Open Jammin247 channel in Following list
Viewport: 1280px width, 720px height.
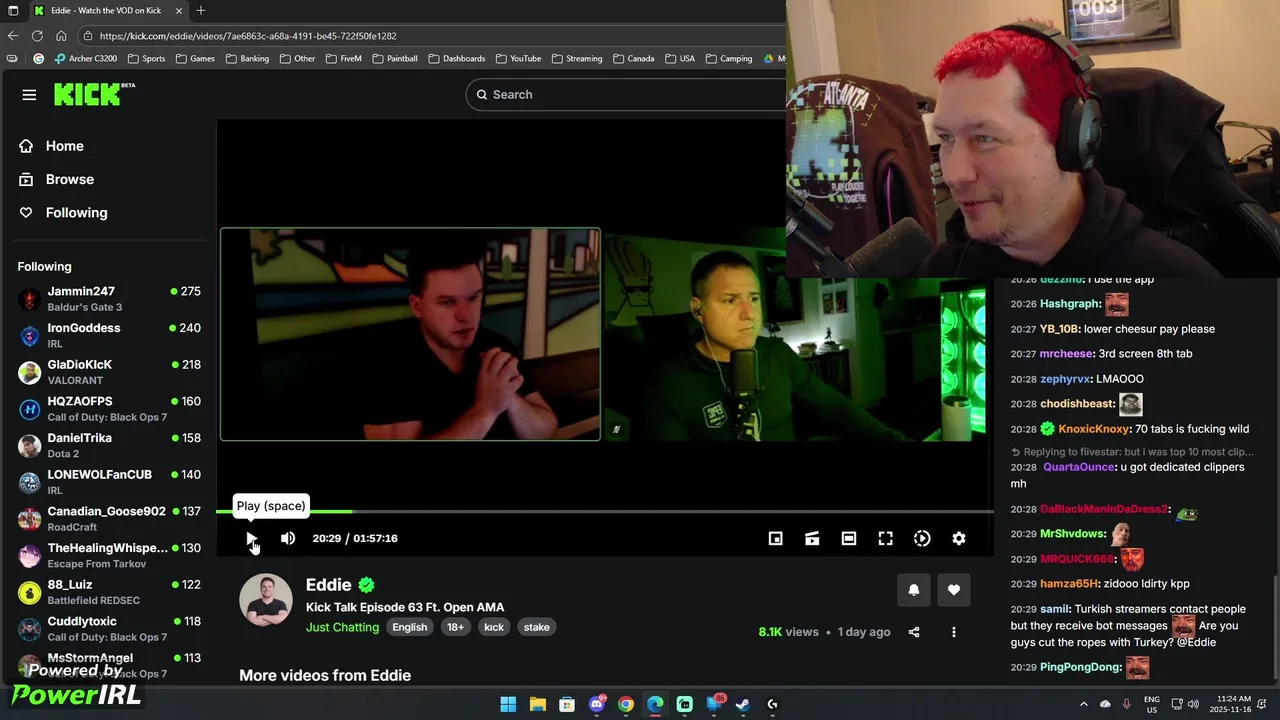pos(109,298)
